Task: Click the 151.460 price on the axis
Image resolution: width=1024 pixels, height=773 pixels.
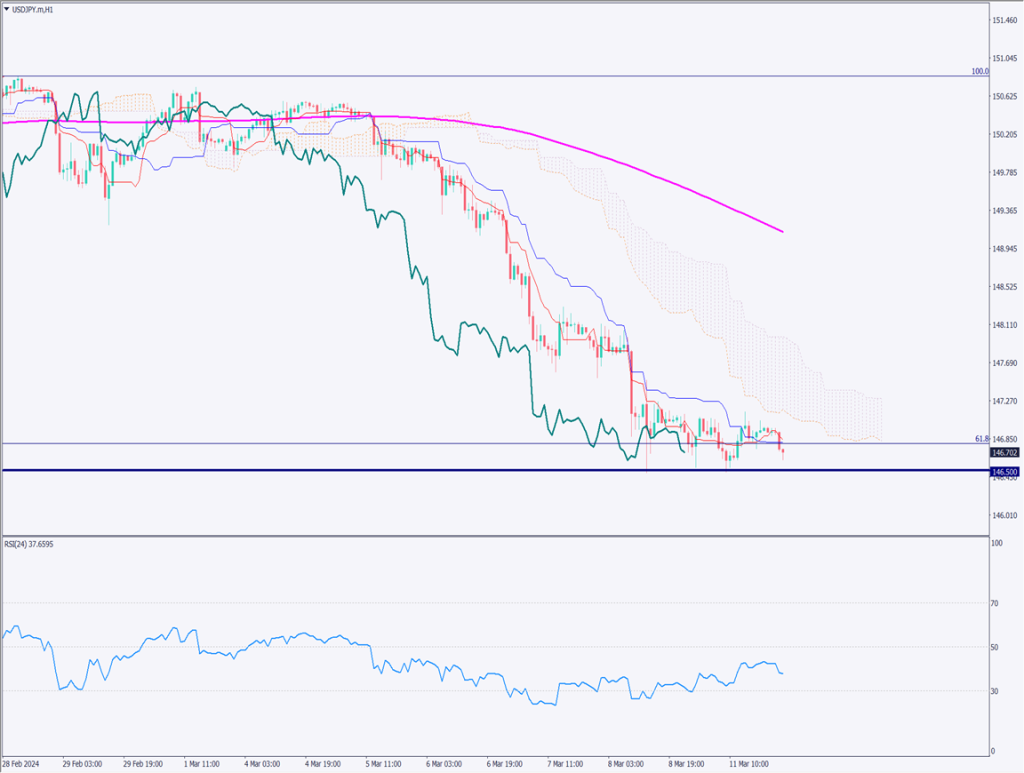Action: pyautogui.click(x=1004, y=21)
